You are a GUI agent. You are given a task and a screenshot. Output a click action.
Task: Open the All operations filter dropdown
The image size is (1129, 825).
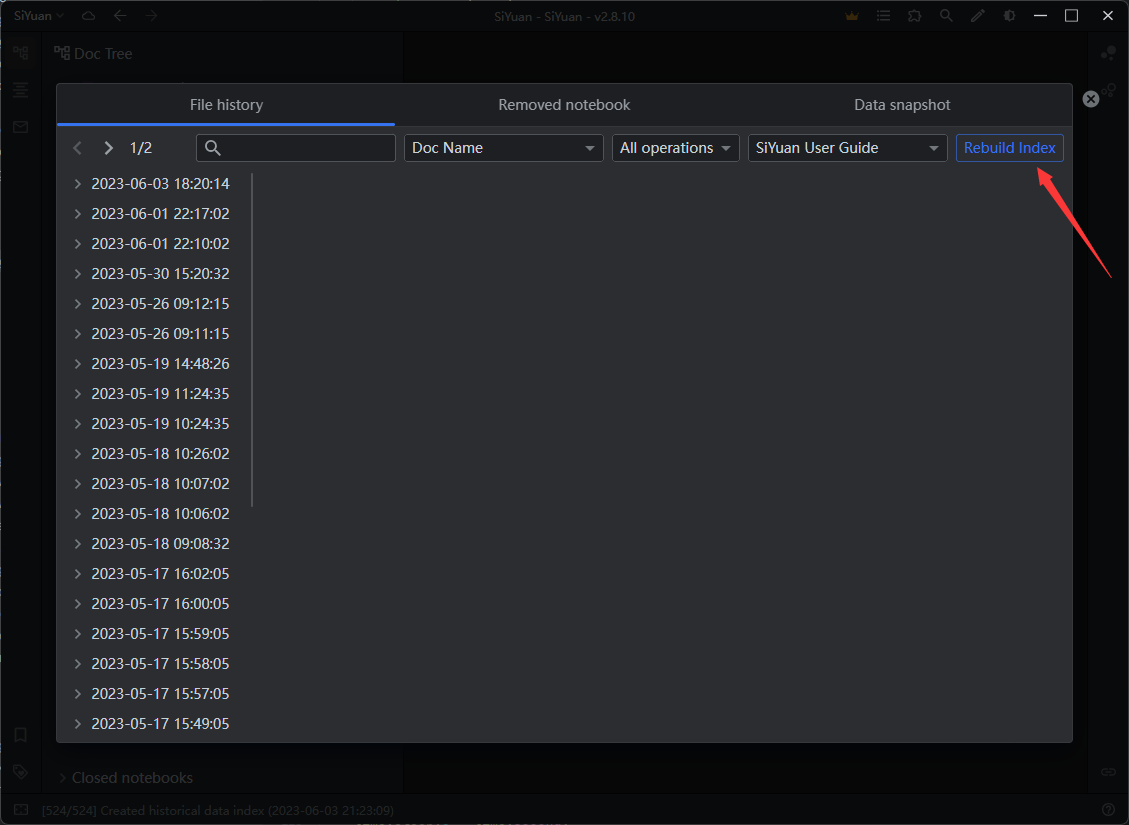pyautogui.click(x=675, y=148)
